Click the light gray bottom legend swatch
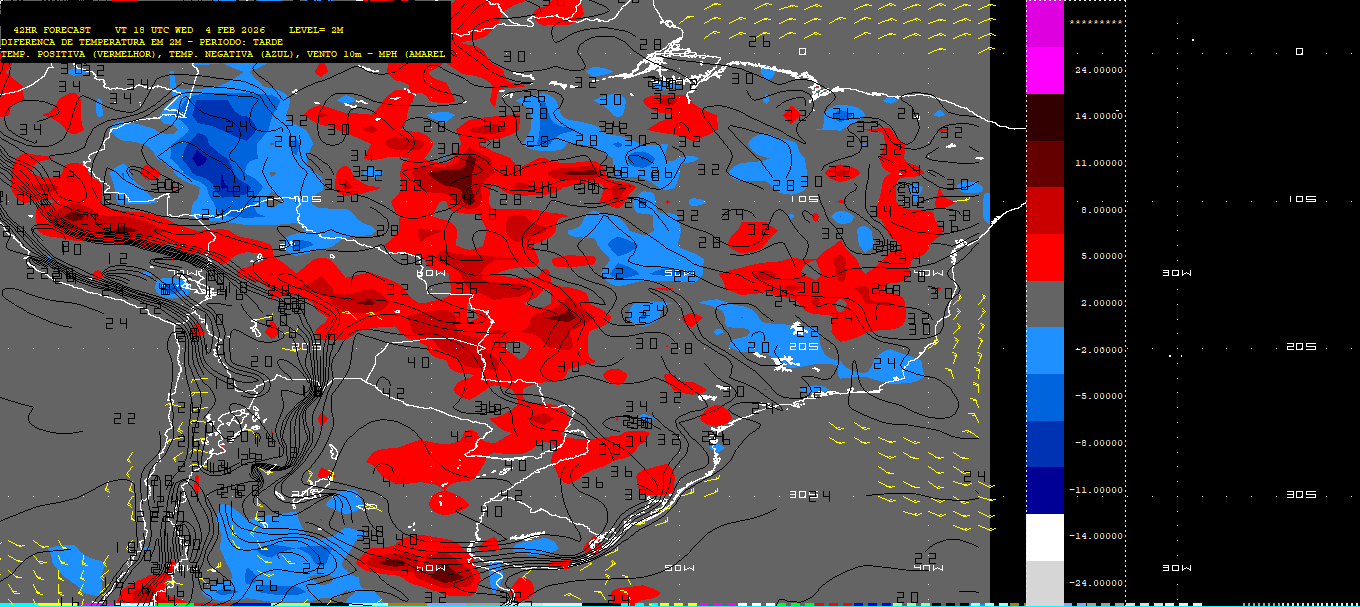 tap(1045, 582)
